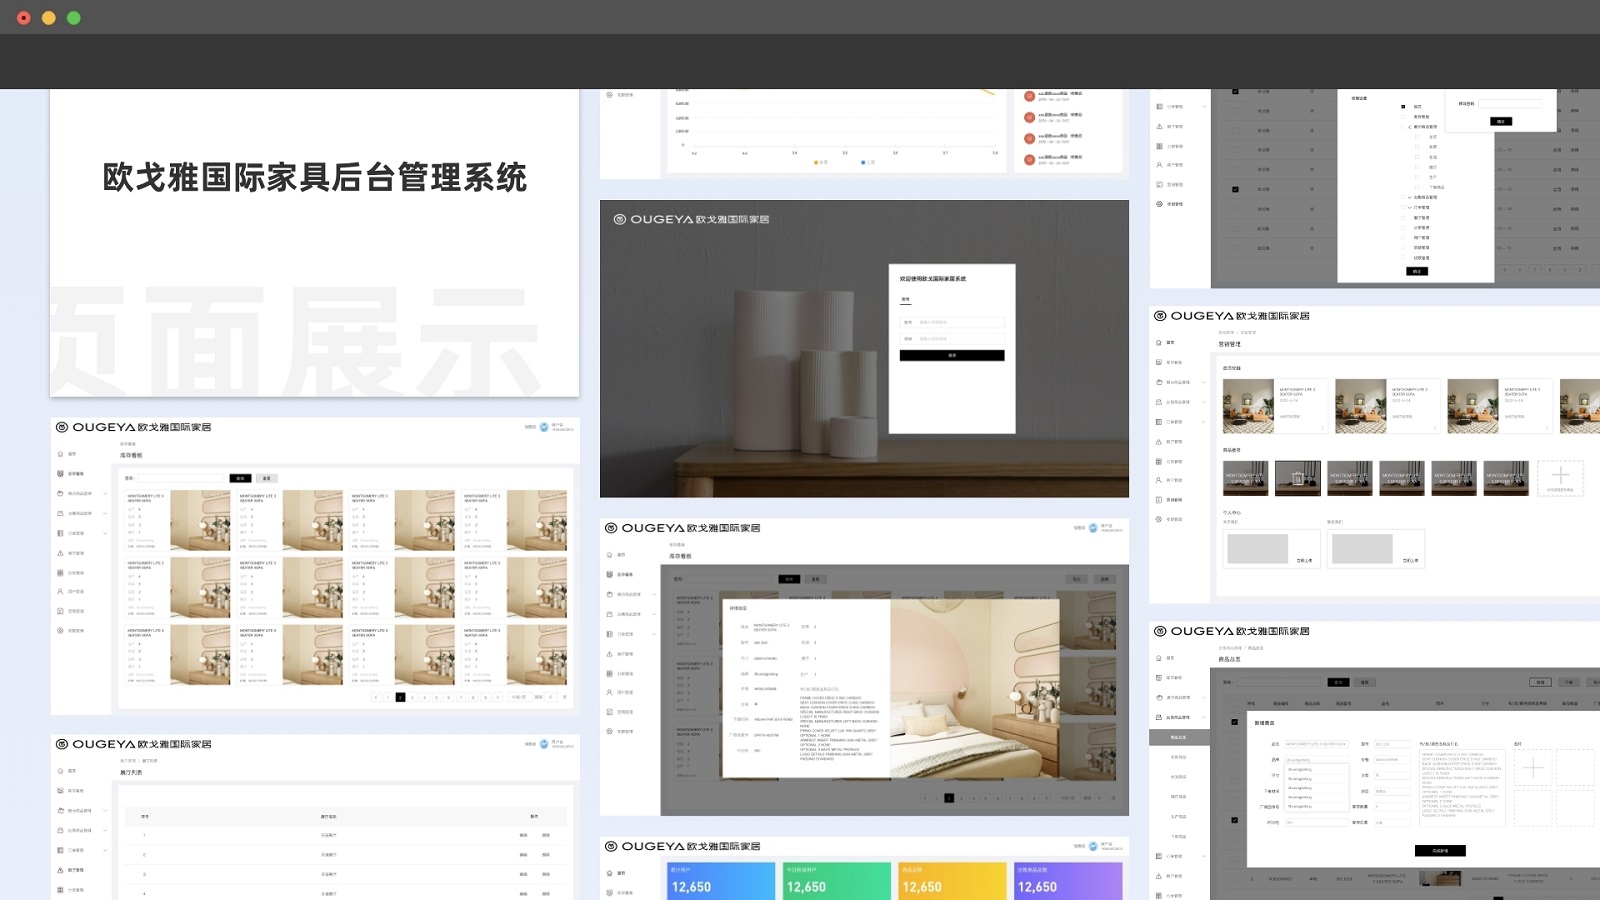The image size is (1600, 900).
Task: Click the previous-page arrow in the product-grid inventory mockup pagination
Action: coord(376,697)
